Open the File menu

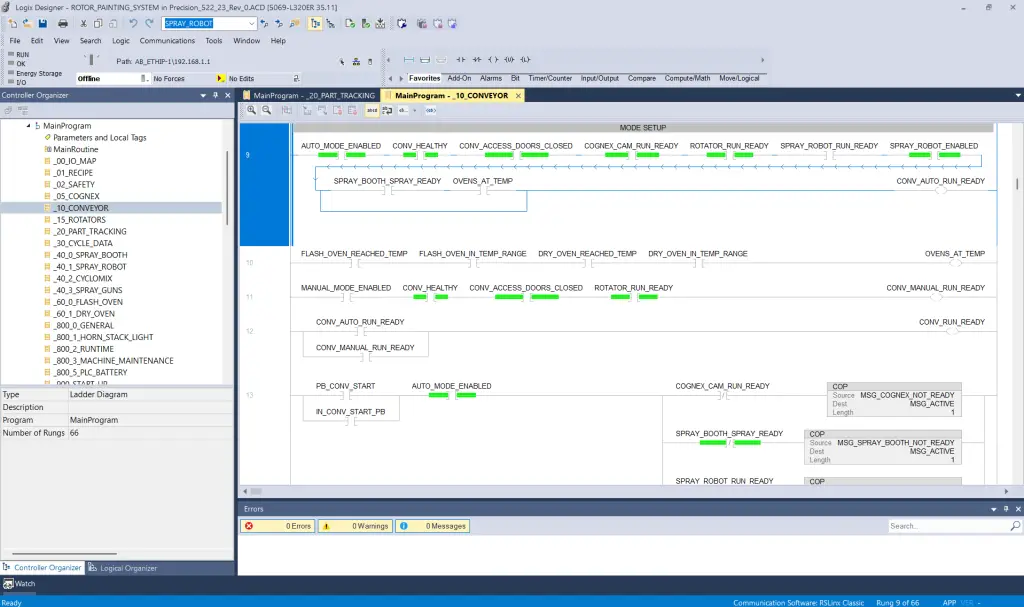15,41
